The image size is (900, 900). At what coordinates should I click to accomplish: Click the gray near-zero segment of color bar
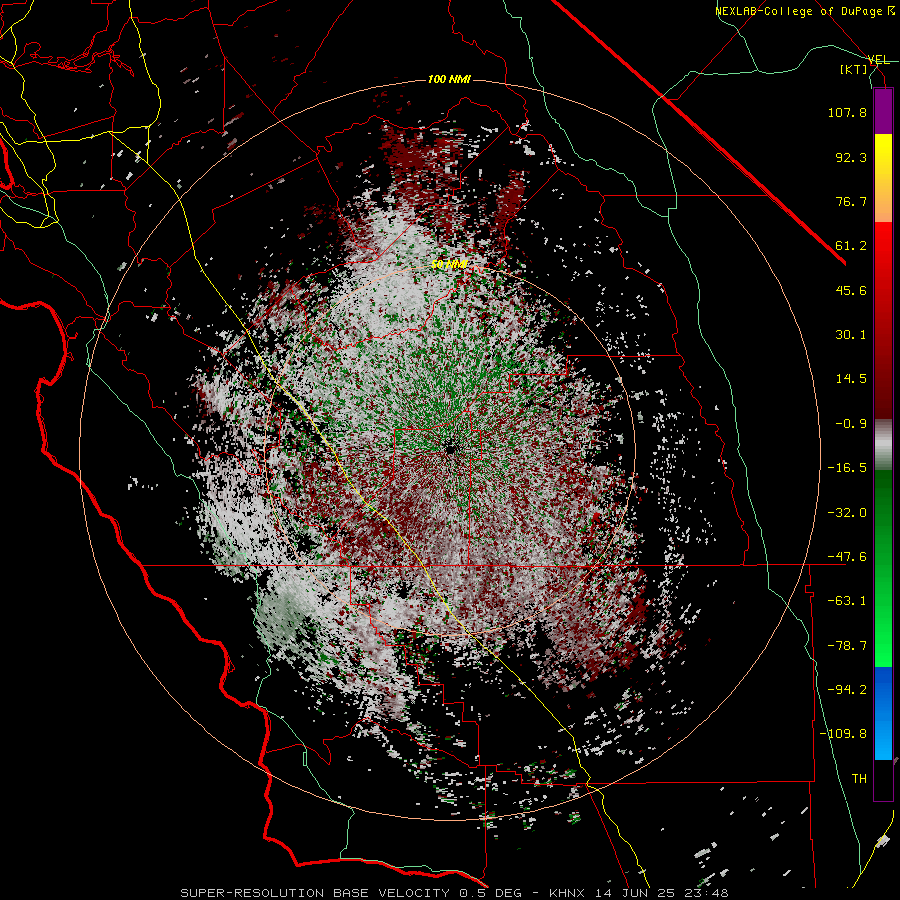(883, 443)
